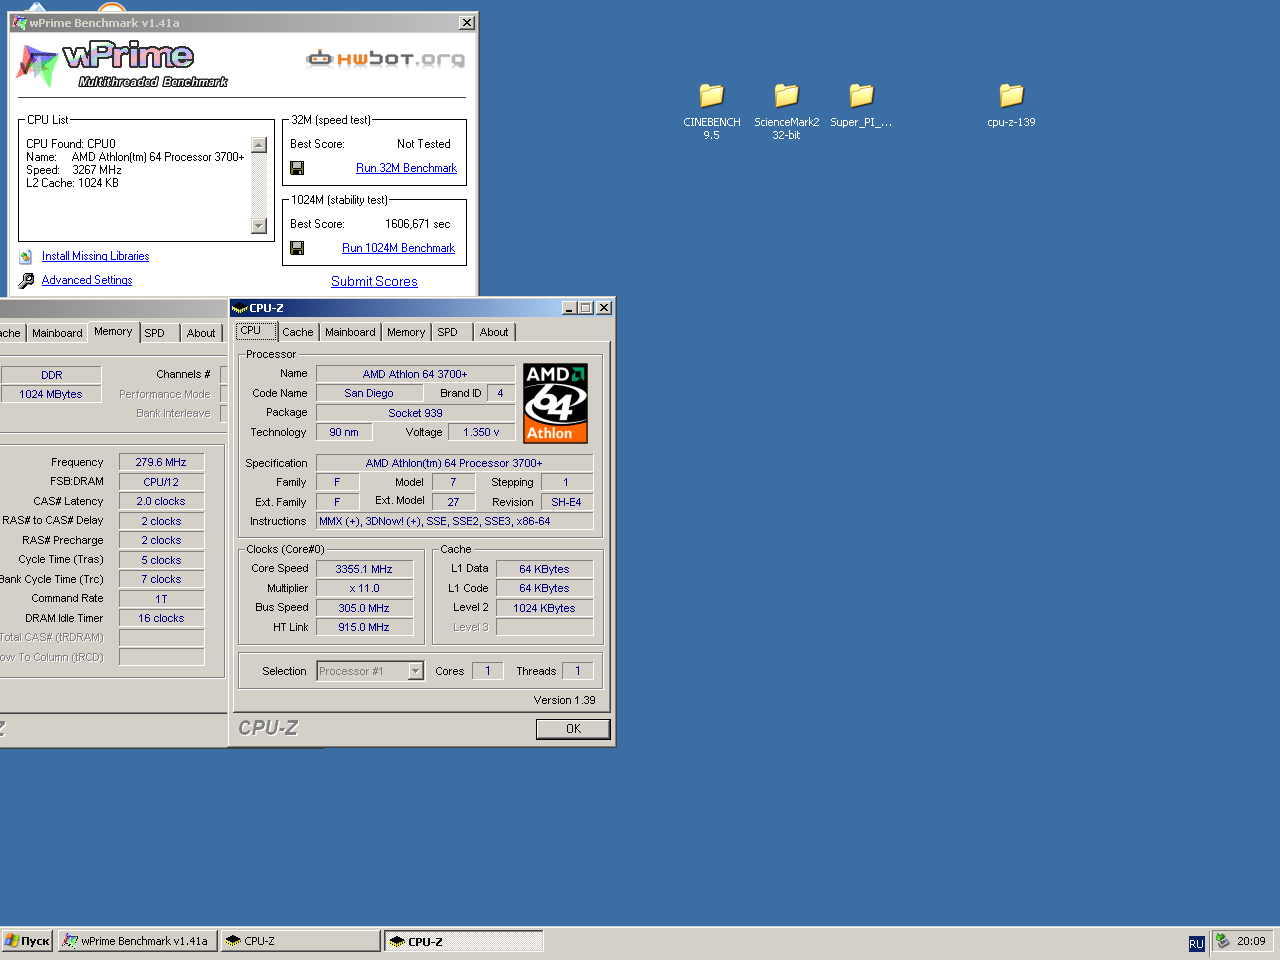This screenshot has width=1280, height=960.
Task: Click the memory type DDR field
Action: tap(51, 375)
